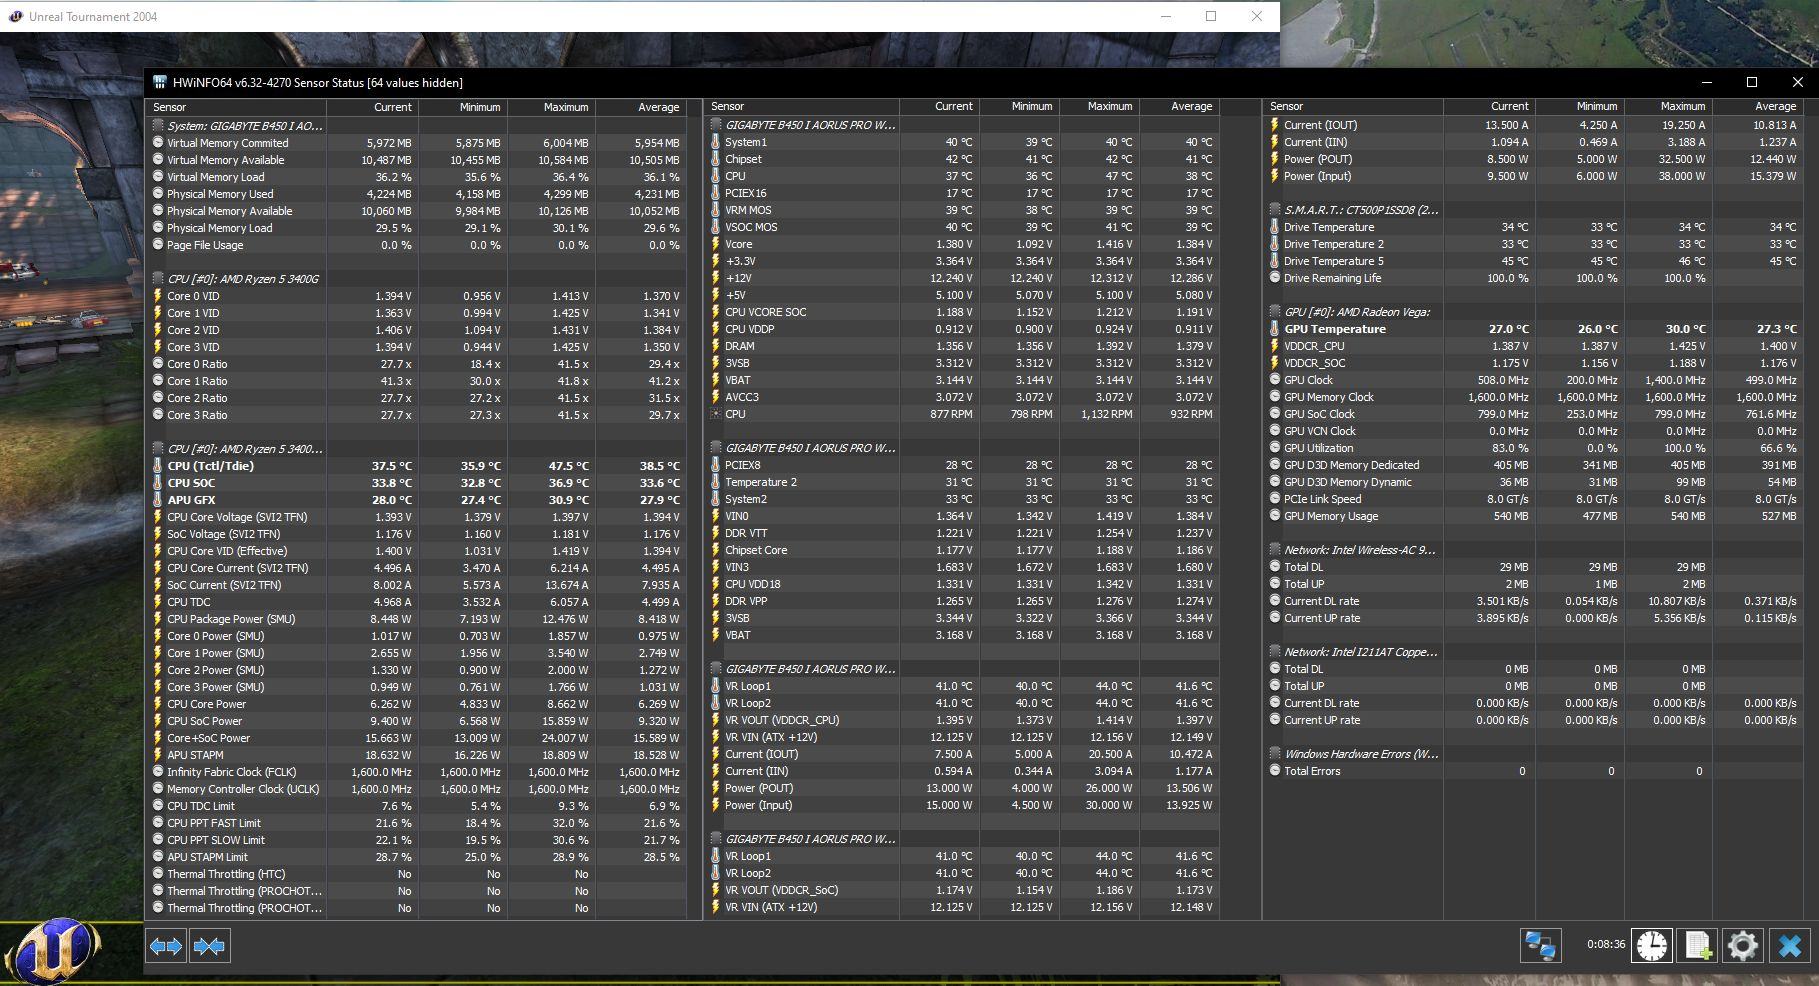Click the drive icon beside S.M.A.R.T. header

1275,210
